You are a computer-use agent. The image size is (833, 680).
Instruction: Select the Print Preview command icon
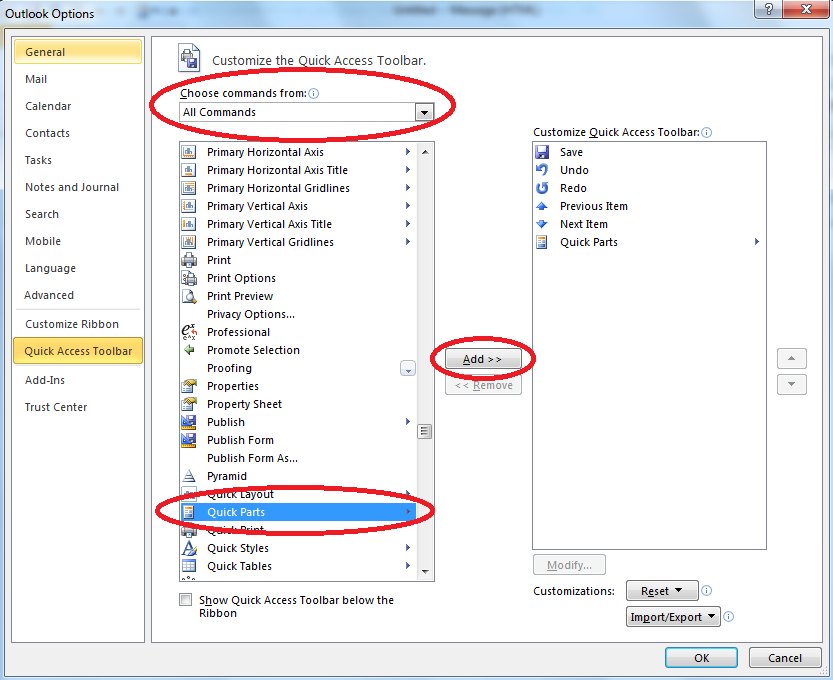(188, 296)
